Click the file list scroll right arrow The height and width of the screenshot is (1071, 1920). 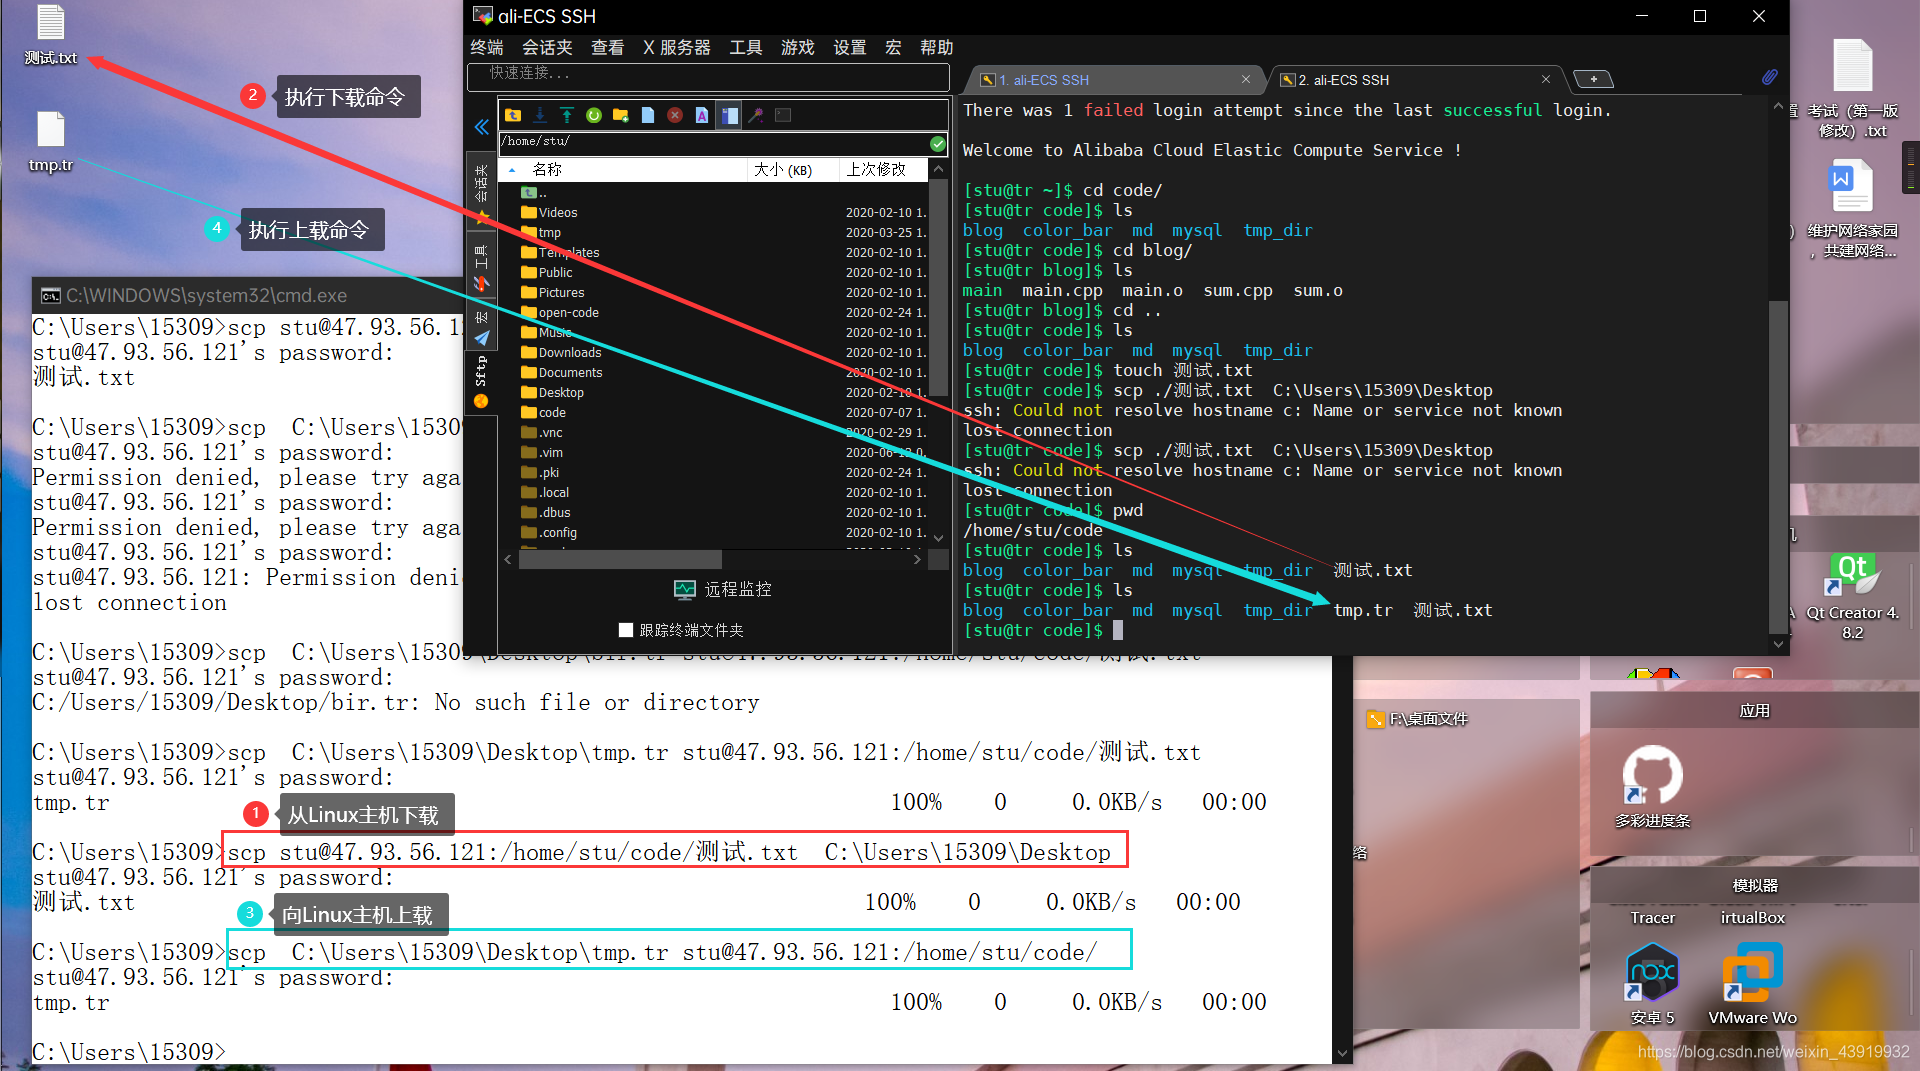click(x=917, y=560)
